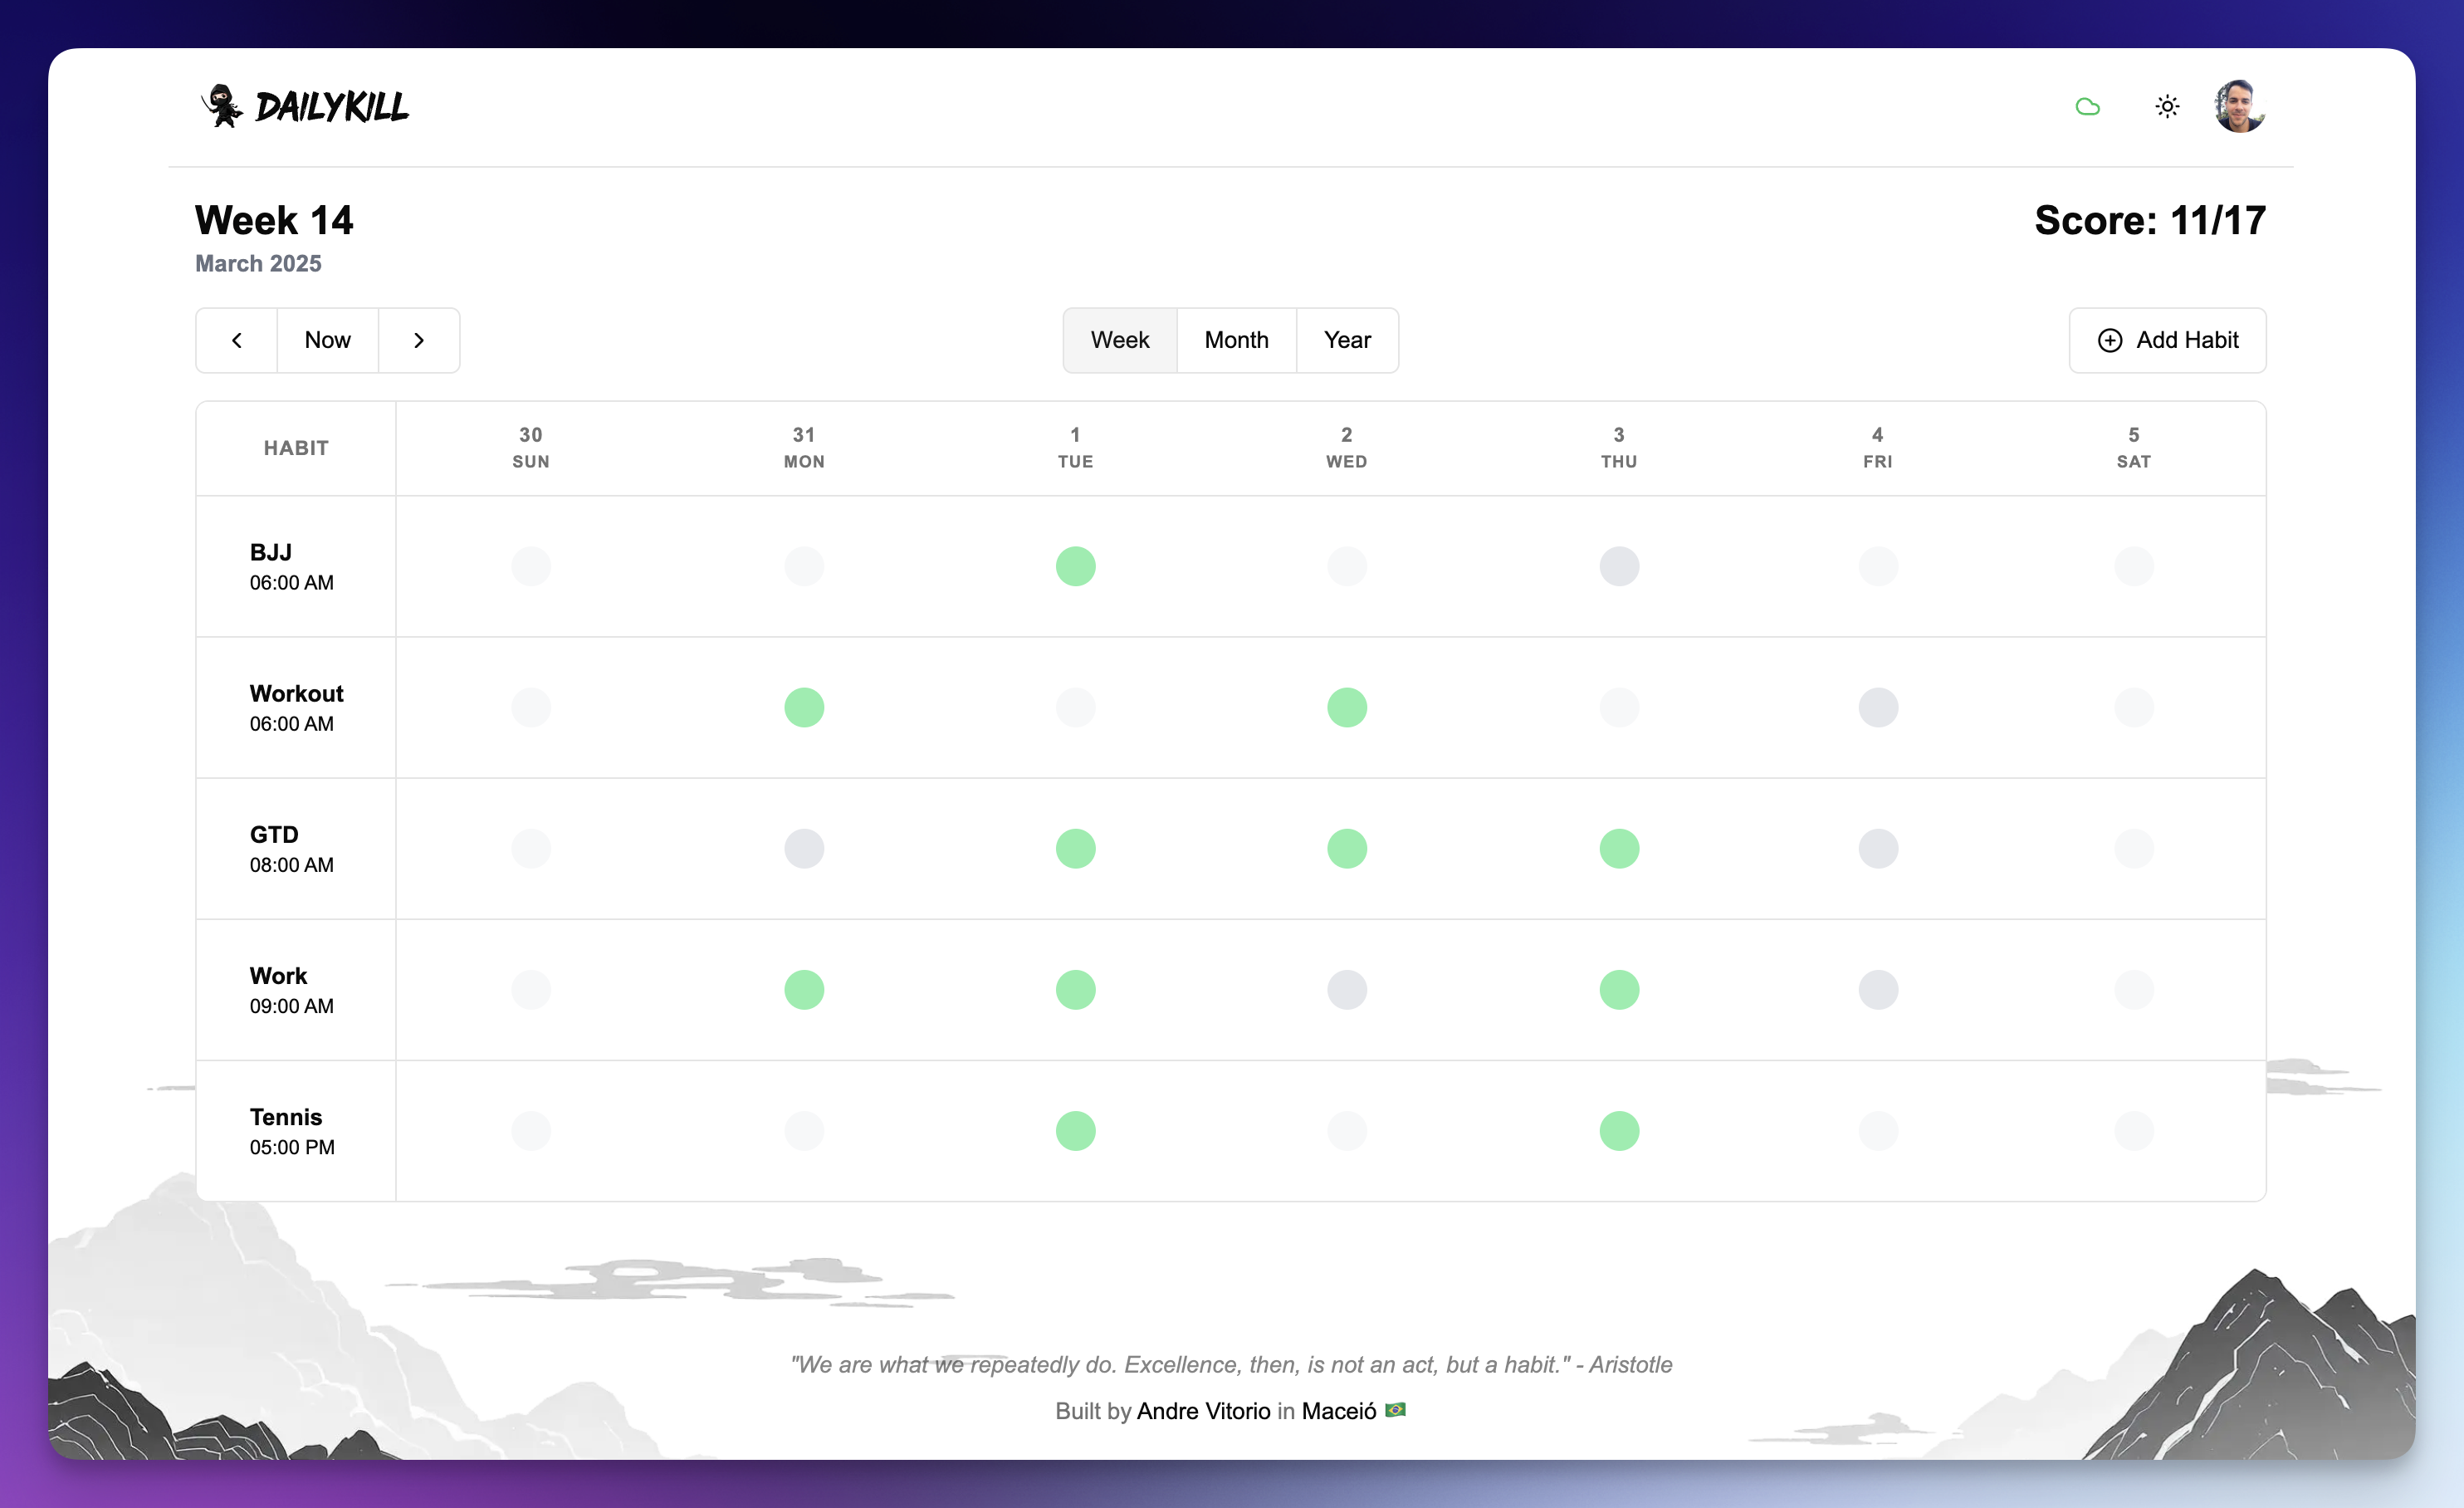Switch to the Year view
Screen dimensions: 2464x1508
1347,341
